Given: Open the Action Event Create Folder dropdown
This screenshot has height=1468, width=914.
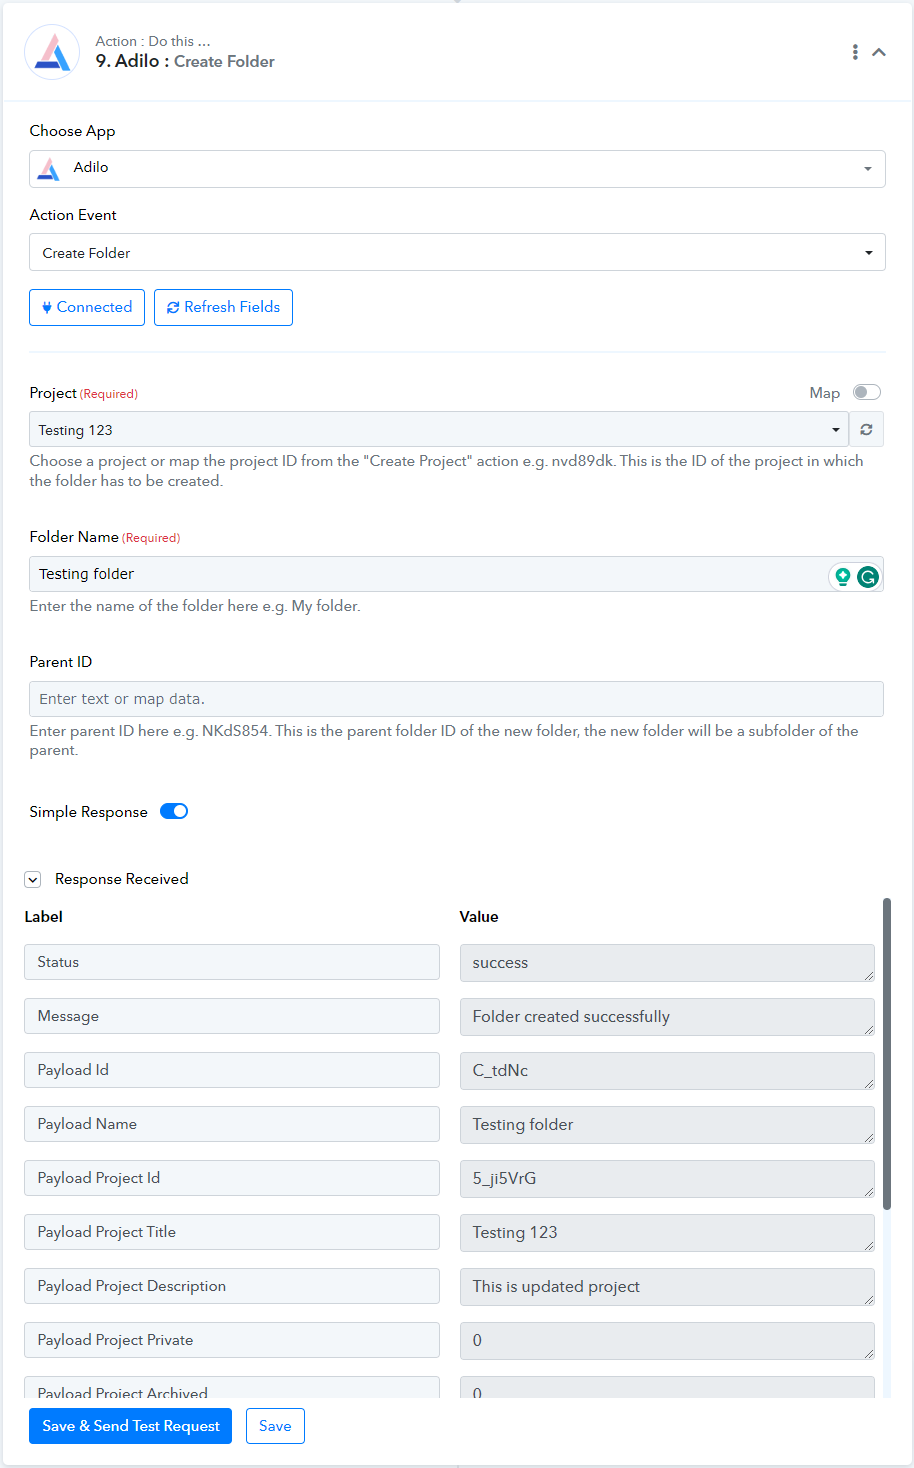Looking at the screenshot, I should 457,252.
